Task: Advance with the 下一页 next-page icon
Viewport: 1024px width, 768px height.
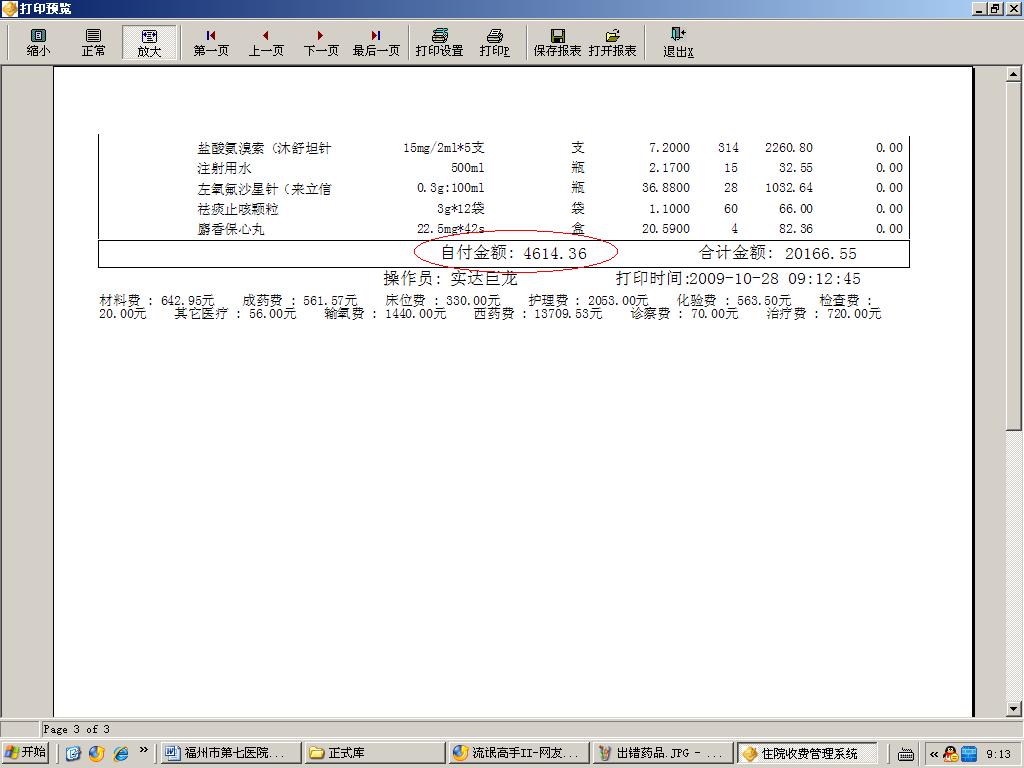Action: [x=321, y=42]
